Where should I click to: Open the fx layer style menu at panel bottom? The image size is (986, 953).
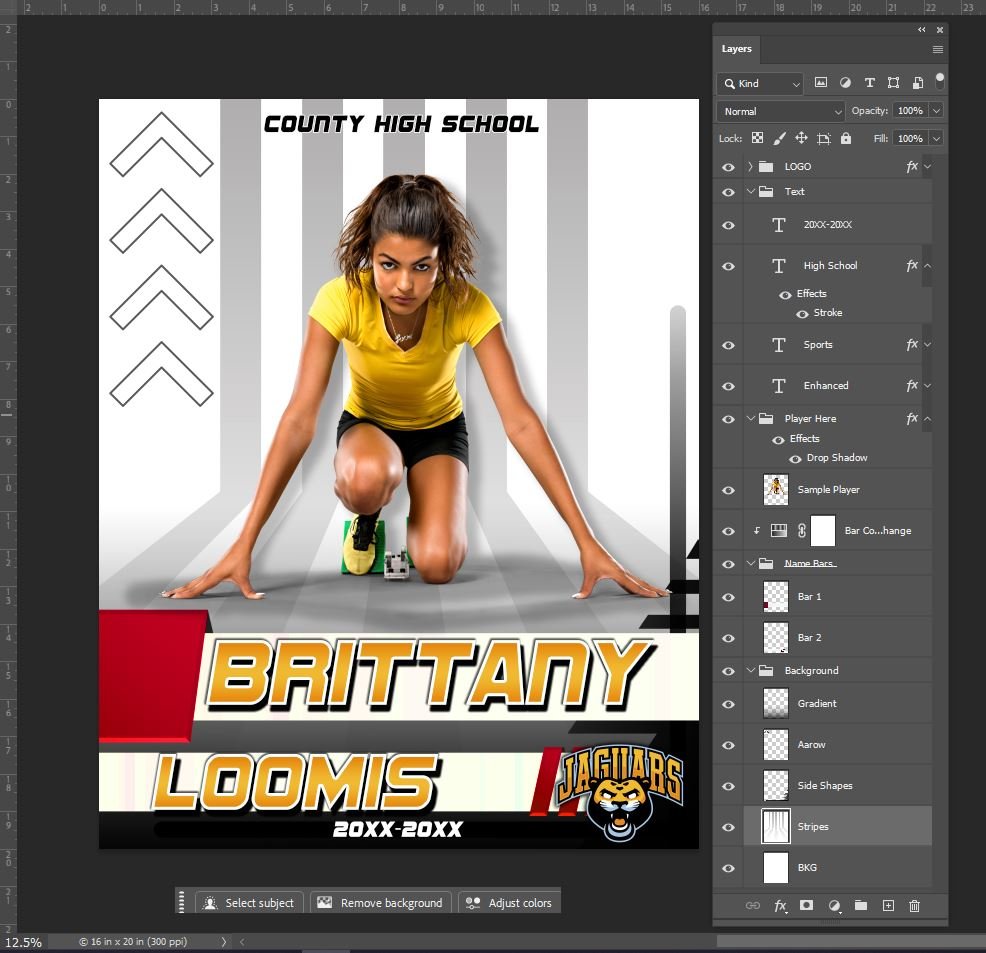point(780,906)
